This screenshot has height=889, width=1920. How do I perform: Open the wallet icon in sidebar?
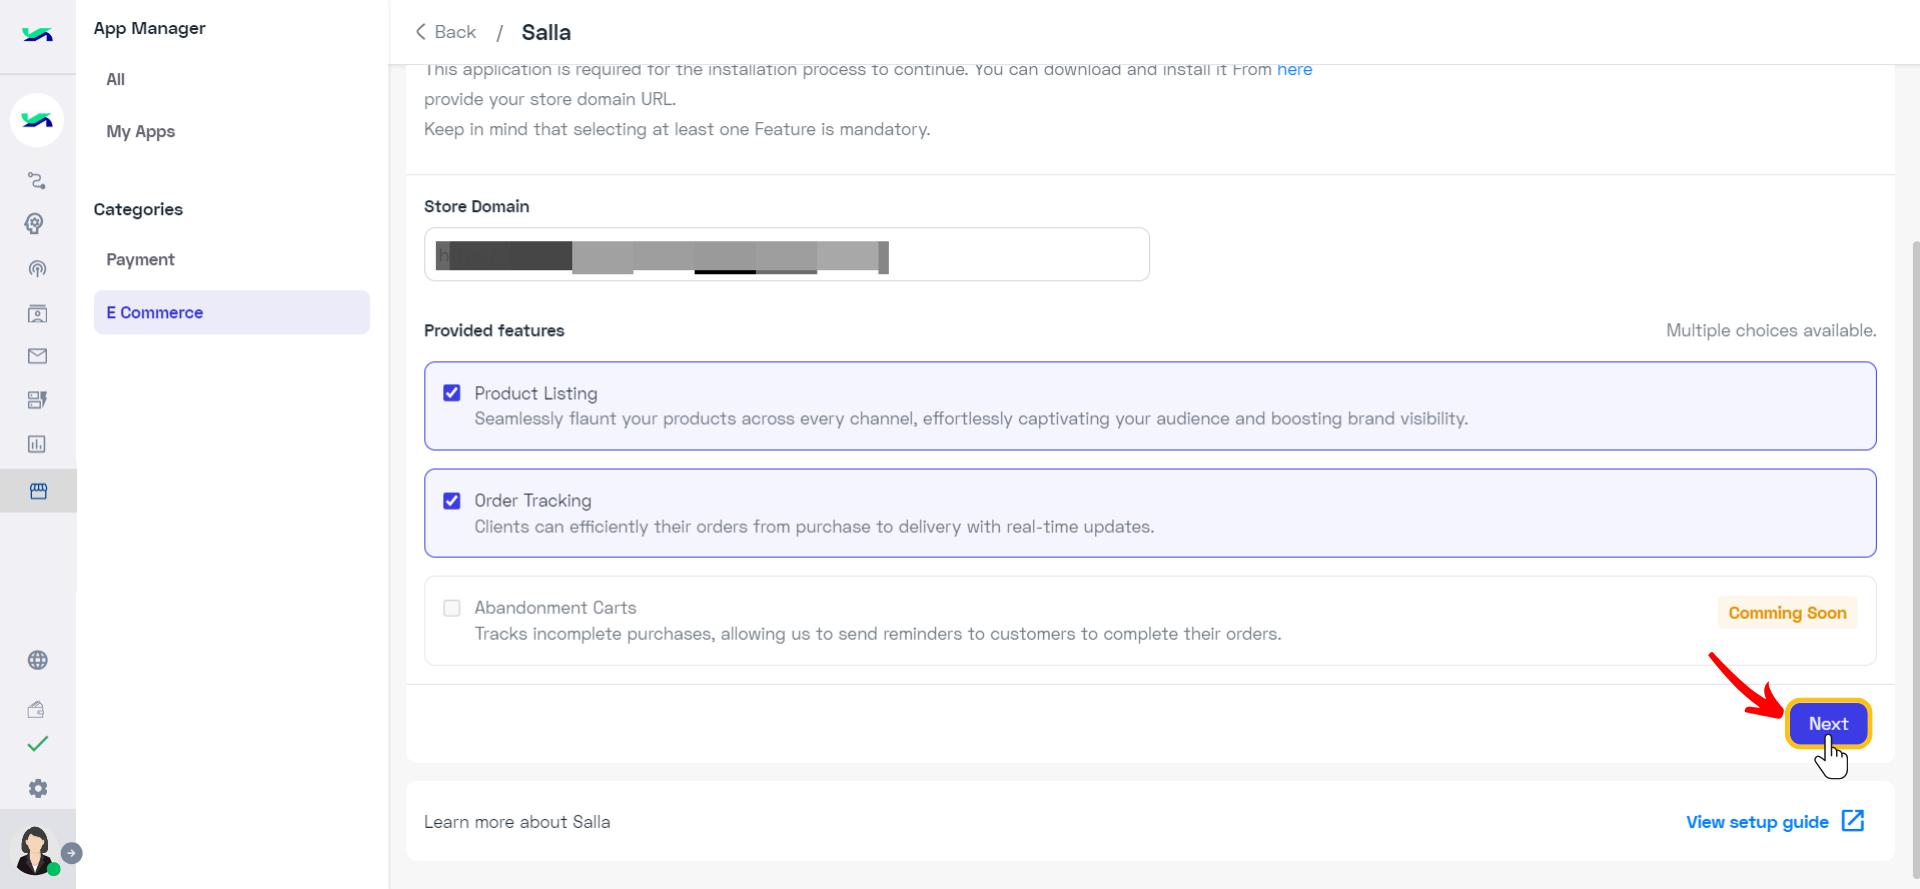36,709
